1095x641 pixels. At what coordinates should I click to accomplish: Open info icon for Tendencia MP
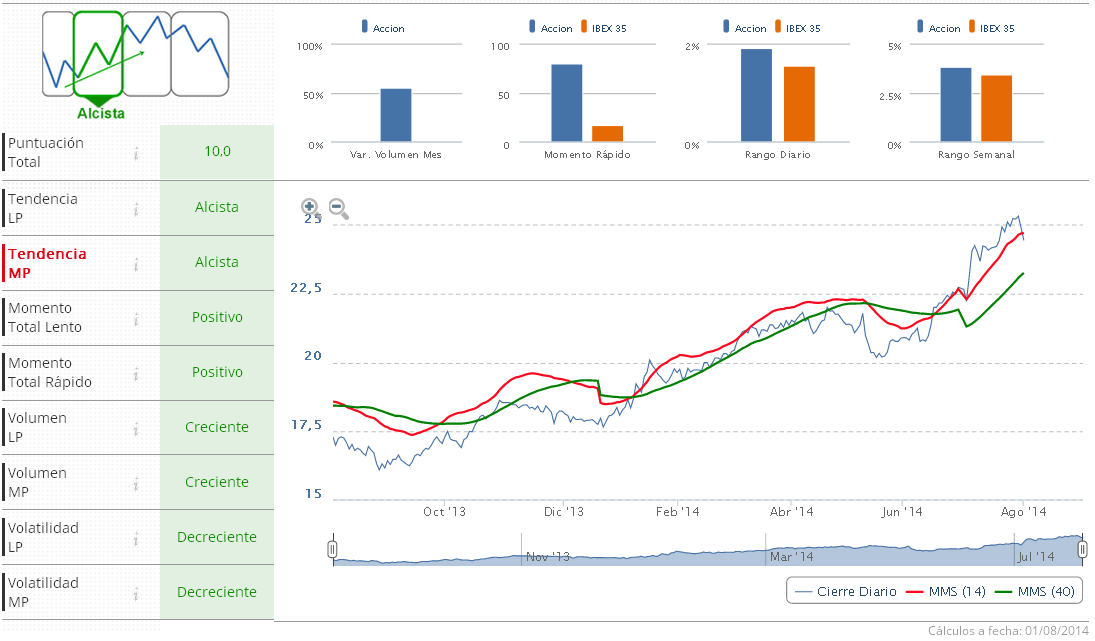[x=135, y=263]
